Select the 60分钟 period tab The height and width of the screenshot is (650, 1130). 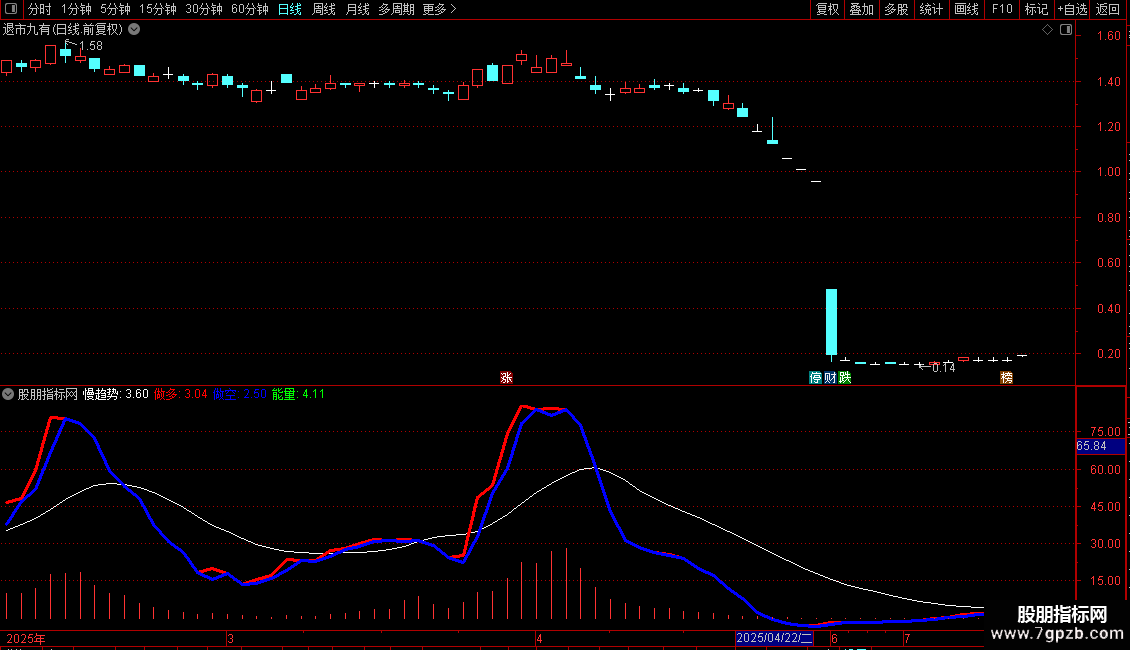[250, 9]
